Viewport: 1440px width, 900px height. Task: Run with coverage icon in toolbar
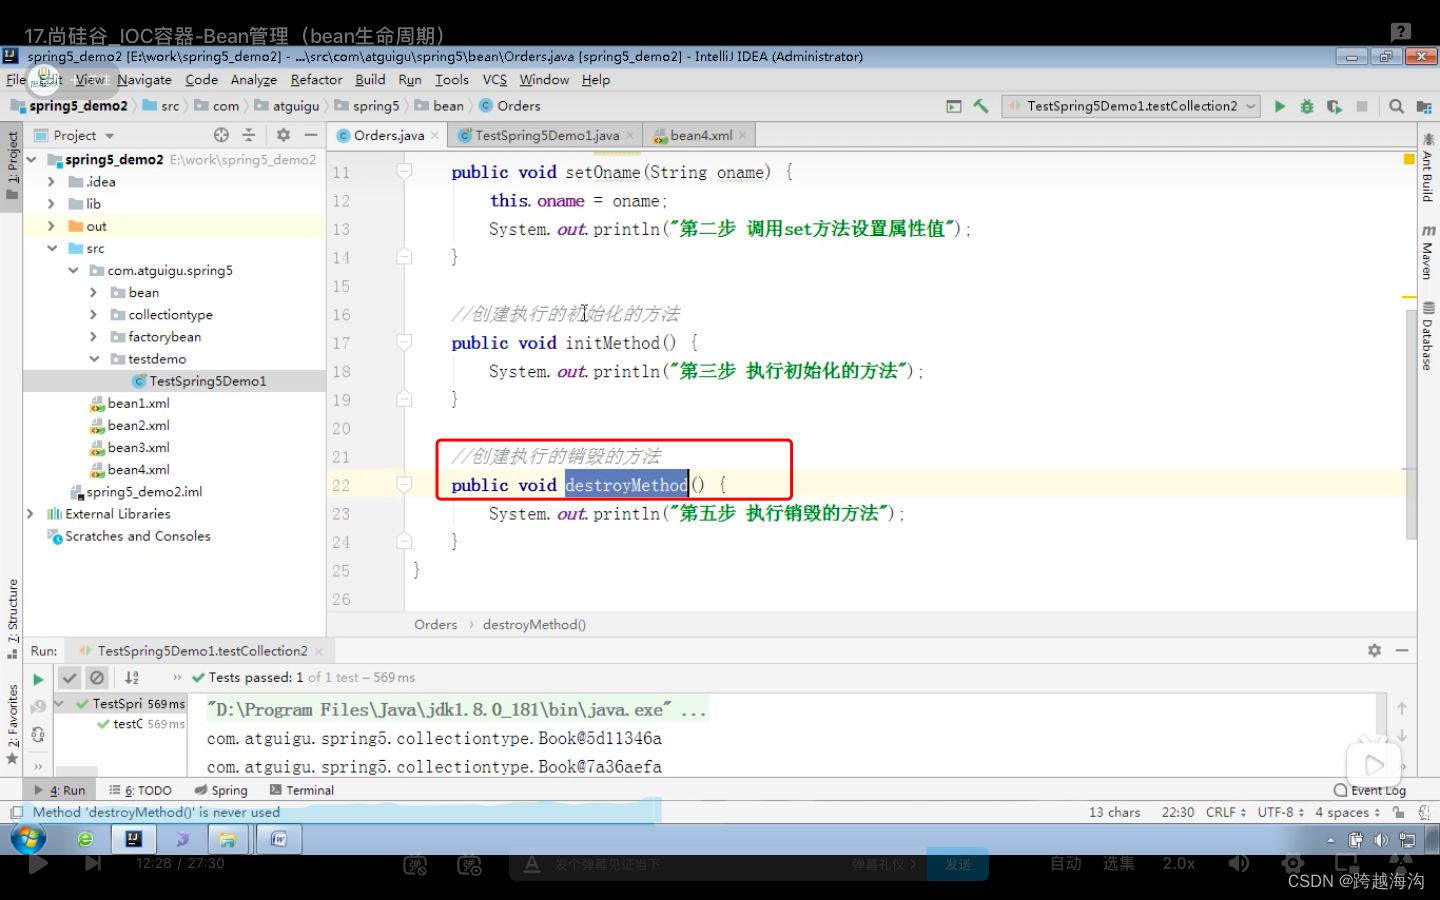coord(1334,106)
